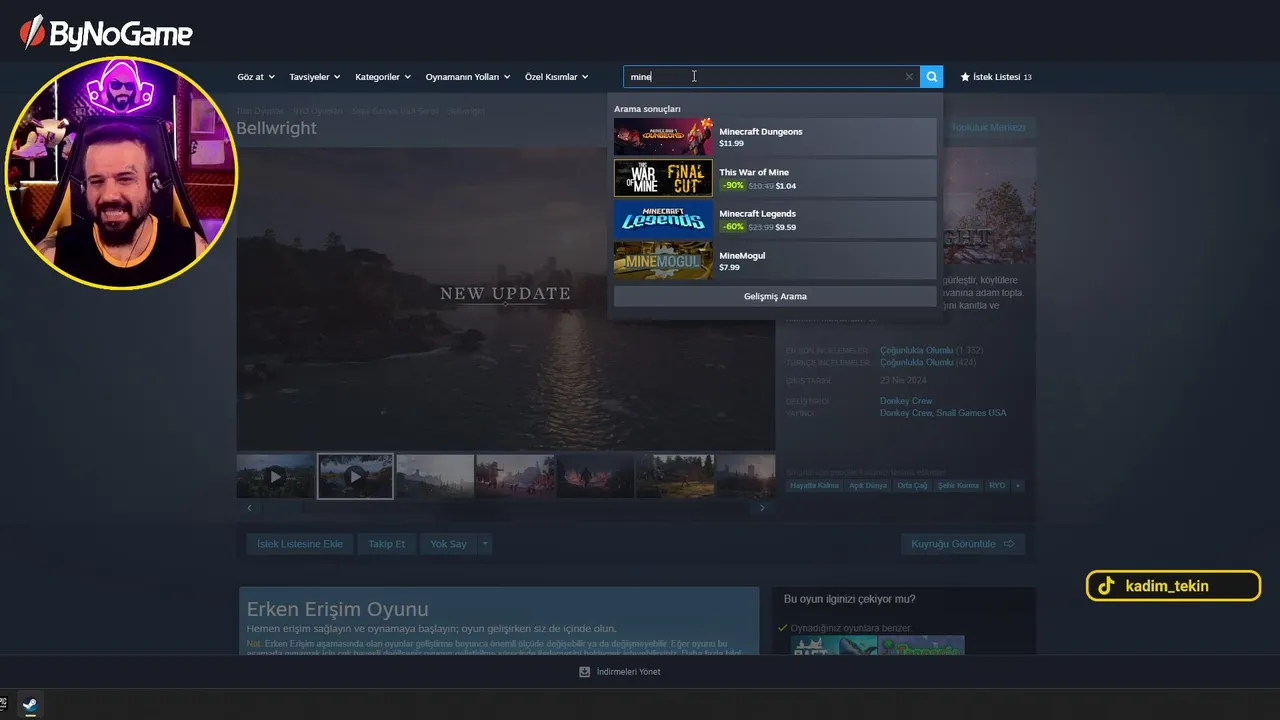Click the İndirmeleri Yönet downloads button
The image size is (1280, 720).
click(620, 672)
